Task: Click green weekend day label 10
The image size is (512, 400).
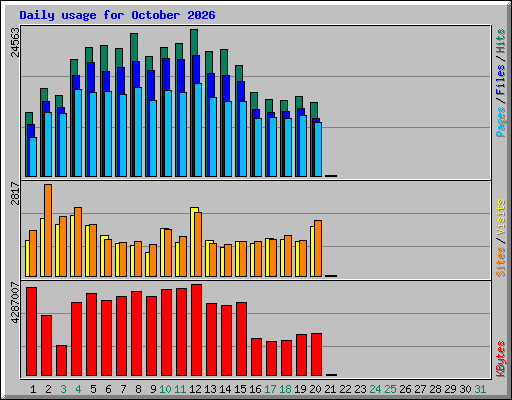Action: [165, 389]
